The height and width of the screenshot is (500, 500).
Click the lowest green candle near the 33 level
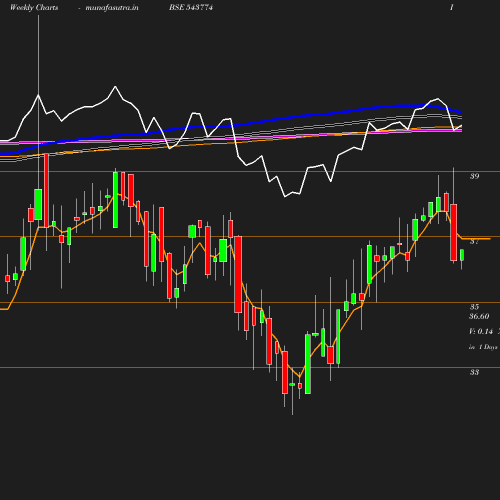308,364
